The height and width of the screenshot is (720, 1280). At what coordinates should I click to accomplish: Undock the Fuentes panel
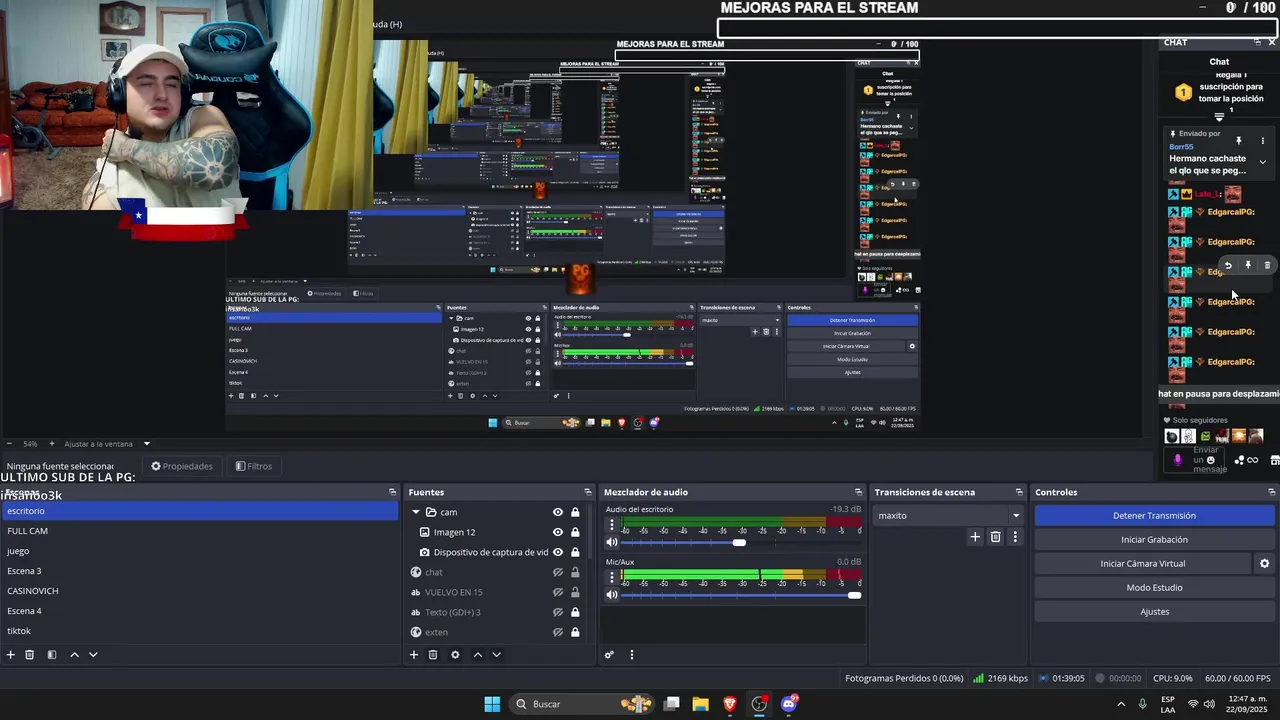coord(588,492)
